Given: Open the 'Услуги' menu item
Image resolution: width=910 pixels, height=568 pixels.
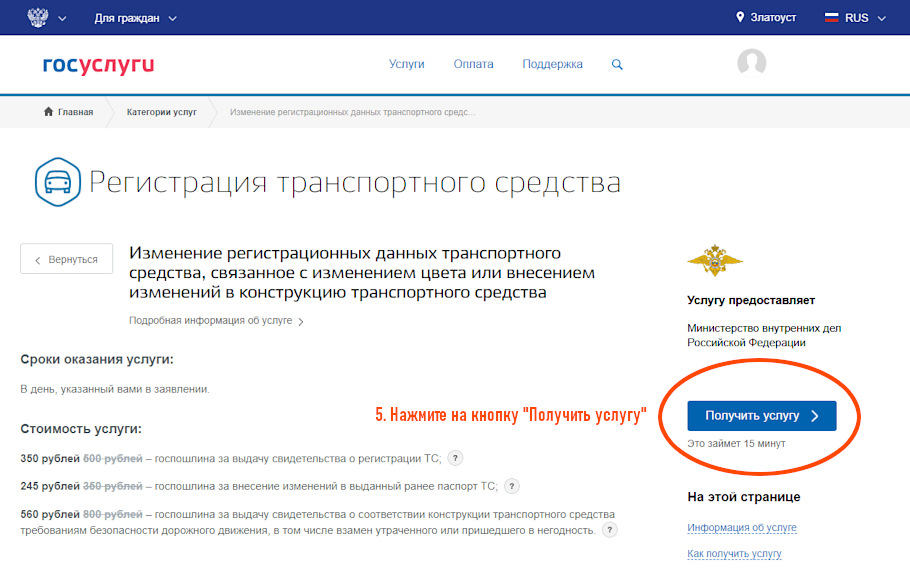Looking at the screenshot, I should pyautogui.click(x=406, y=64).
